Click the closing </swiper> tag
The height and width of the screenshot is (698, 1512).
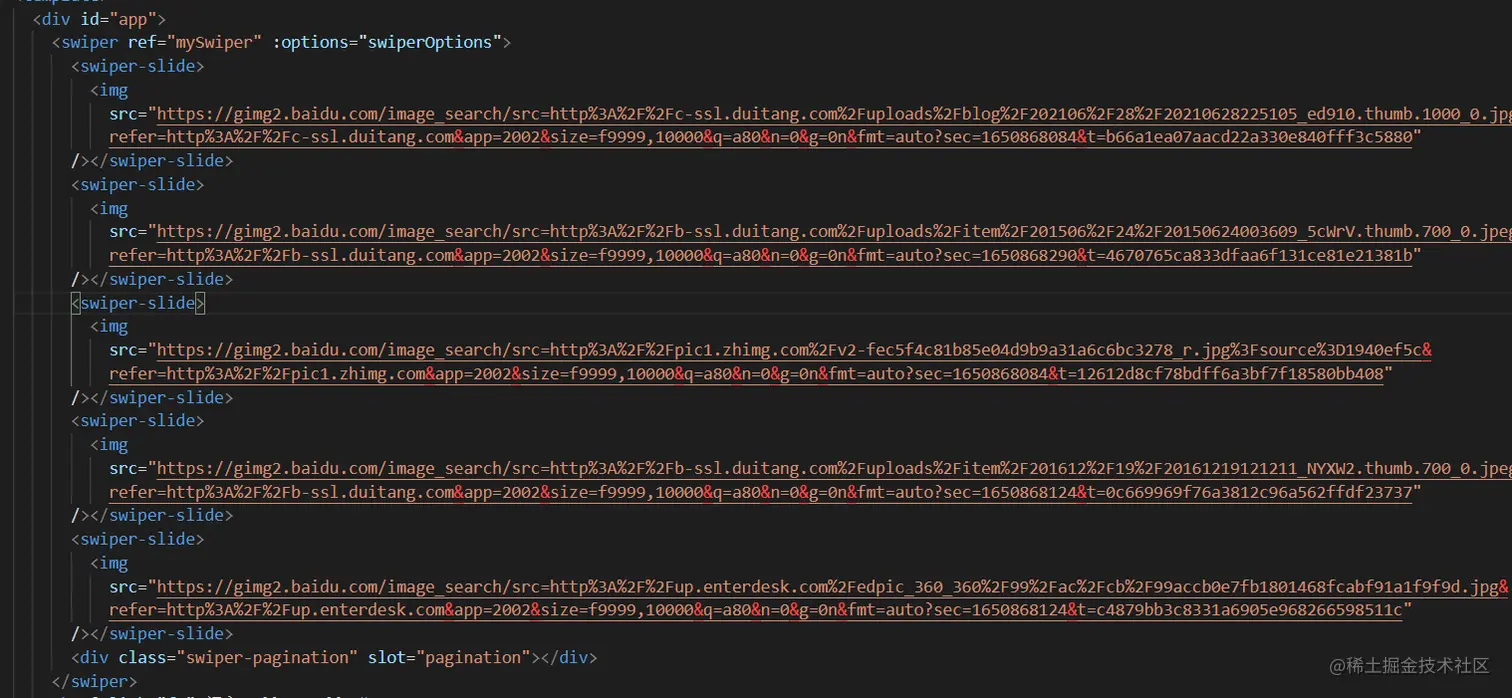point(95,681)
